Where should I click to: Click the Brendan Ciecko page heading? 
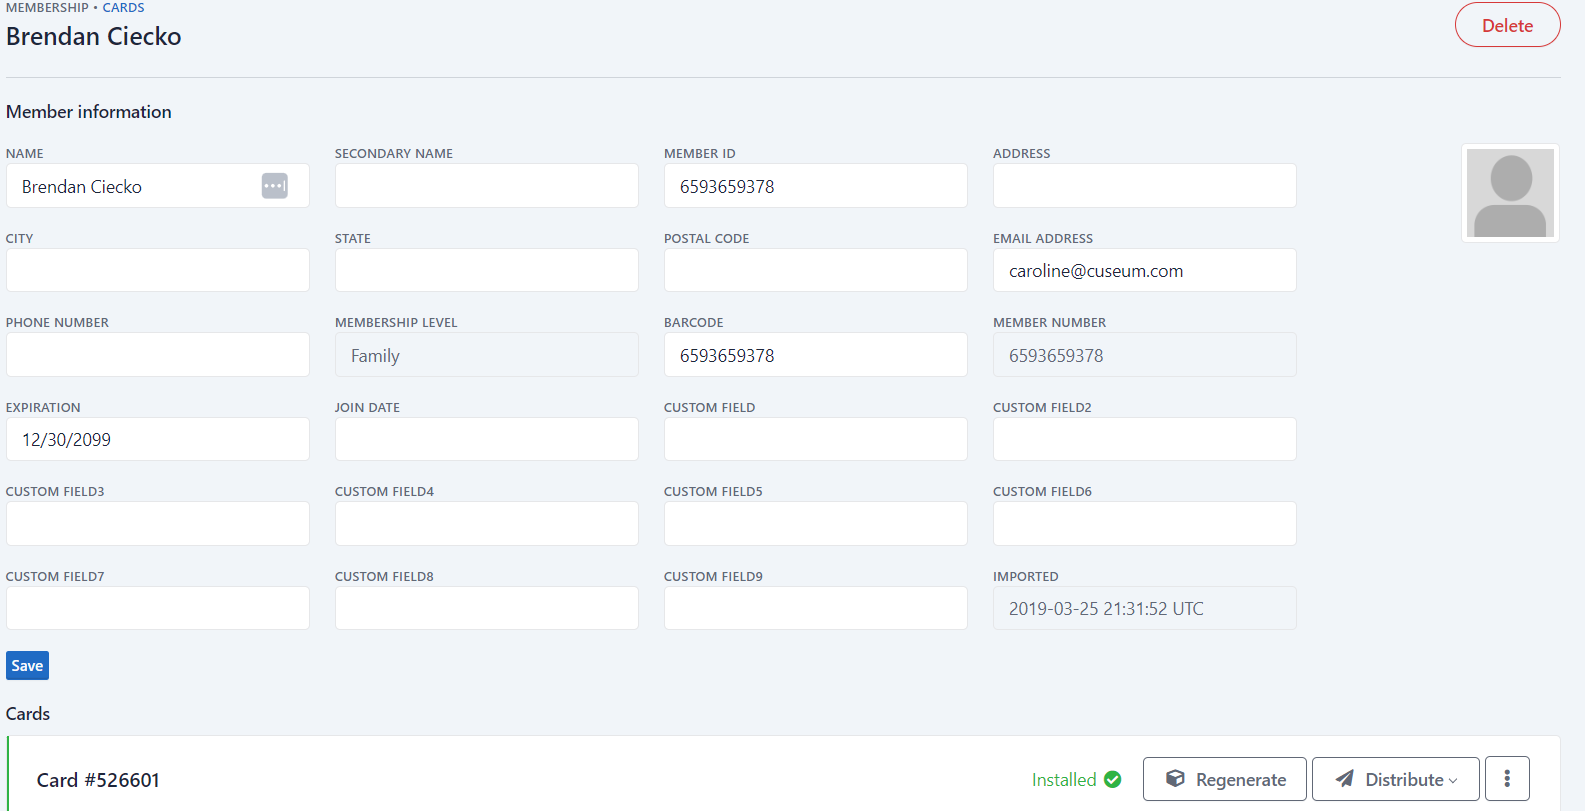94,36
